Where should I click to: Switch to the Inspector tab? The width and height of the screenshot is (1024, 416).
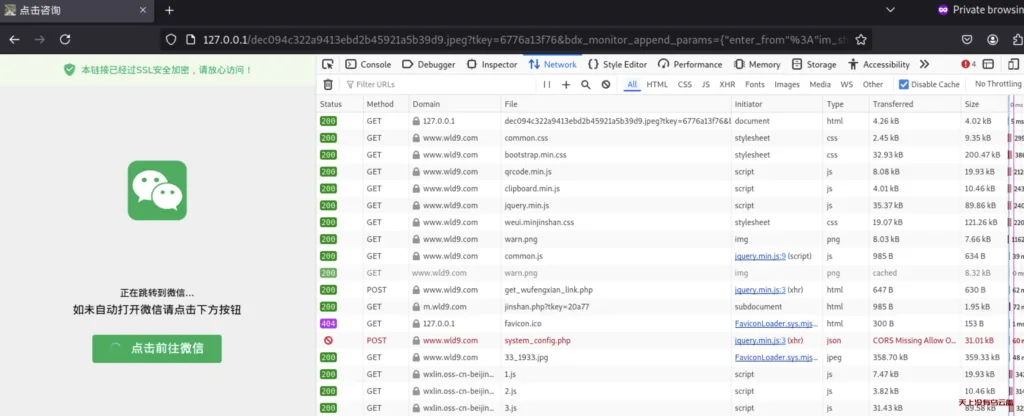click(x=492, y=64)
